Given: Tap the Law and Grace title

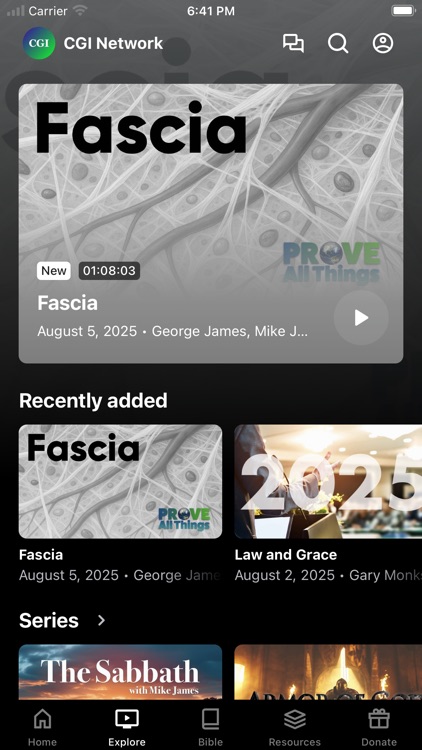Looking at the screenshot, I should pyautogui.click(x=286, y=555).
